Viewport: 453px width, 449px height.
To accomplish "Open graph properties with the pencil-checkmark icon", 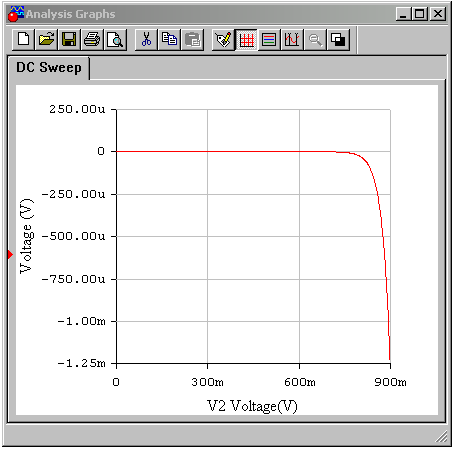I will tap(223, 40).
